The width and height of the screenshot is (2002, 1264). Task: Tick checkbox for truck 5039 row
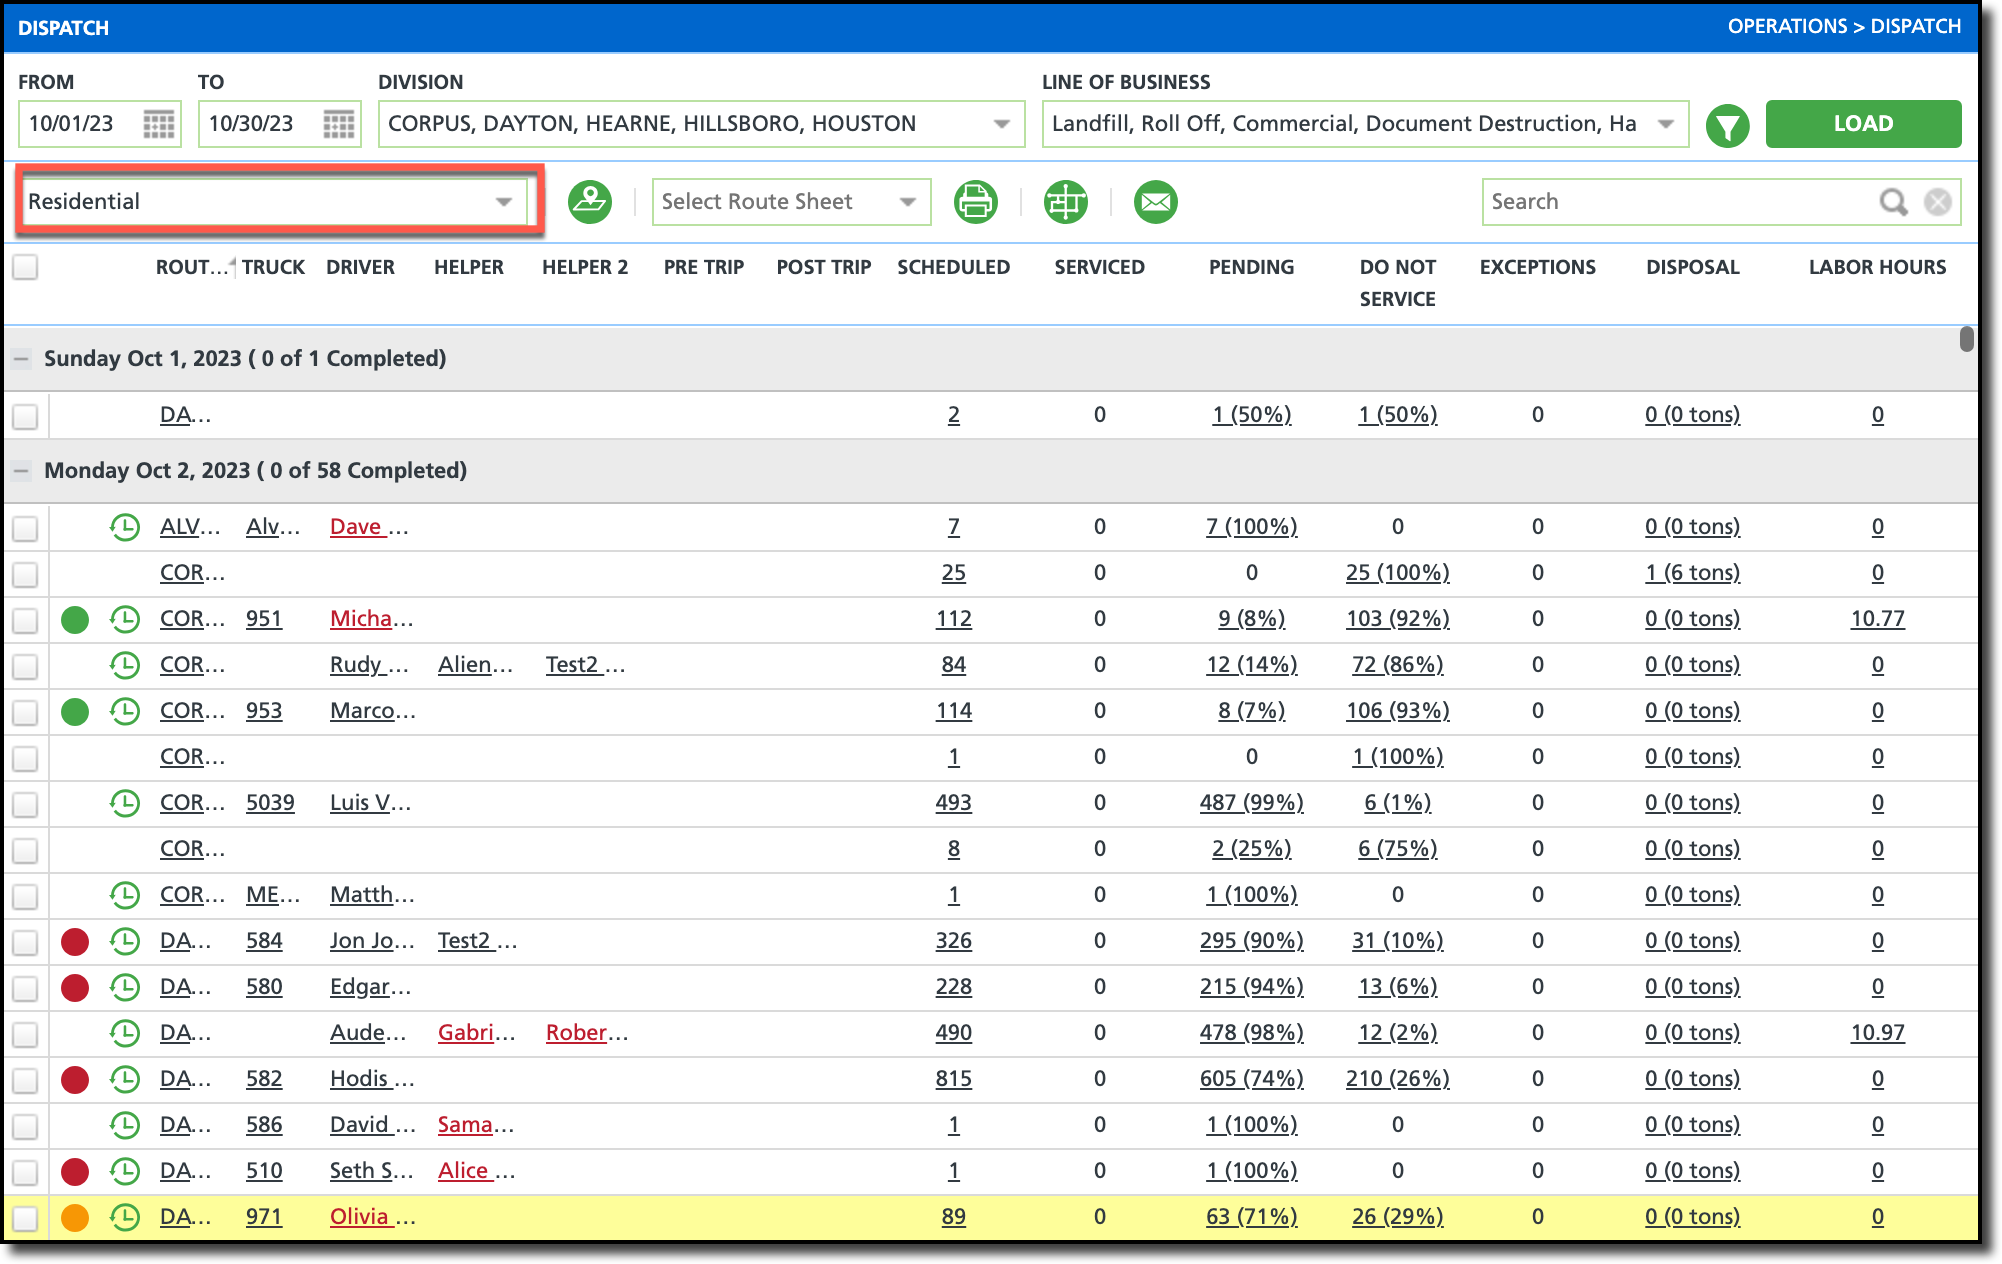tap(26, 804)
